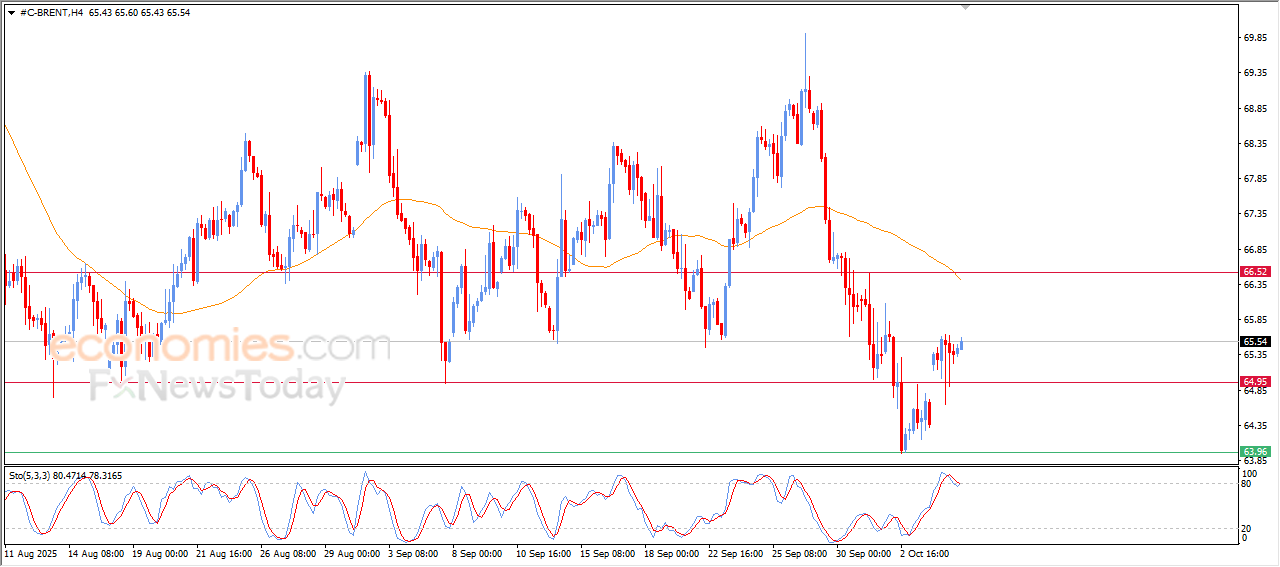Viewport: 1280px width, 567px height.
Task: Click the stochastic 80 level scale label
Action: (x=1247, y=484)
